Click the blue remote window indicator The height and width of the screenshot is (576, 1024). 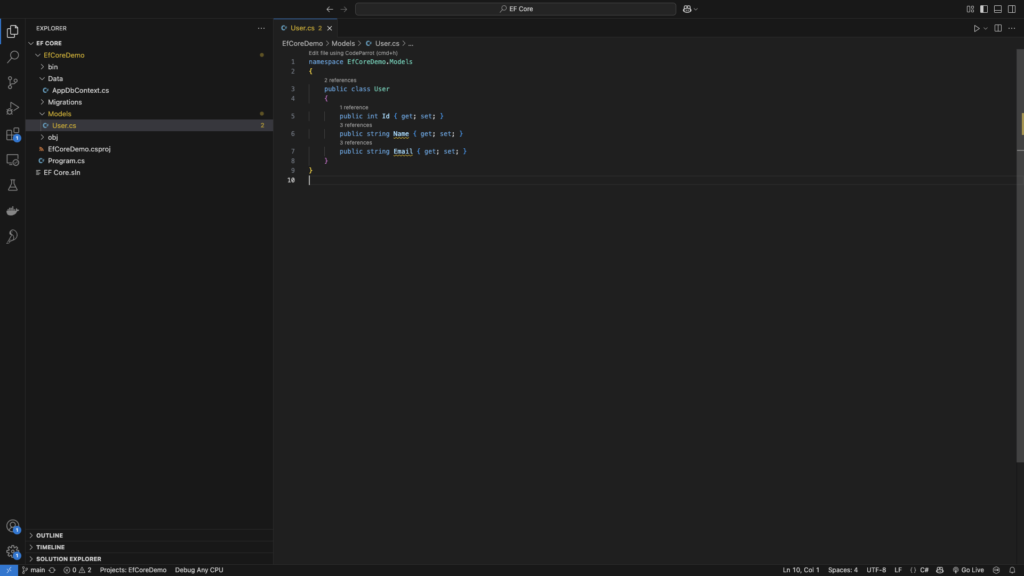pyautogui.click(x=8, y=570)
